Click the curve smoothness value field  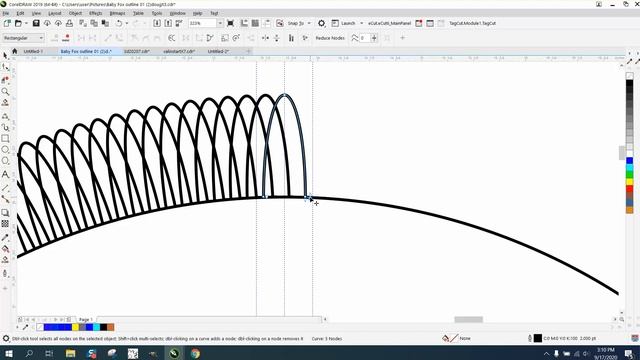click(x=364, y=38)
